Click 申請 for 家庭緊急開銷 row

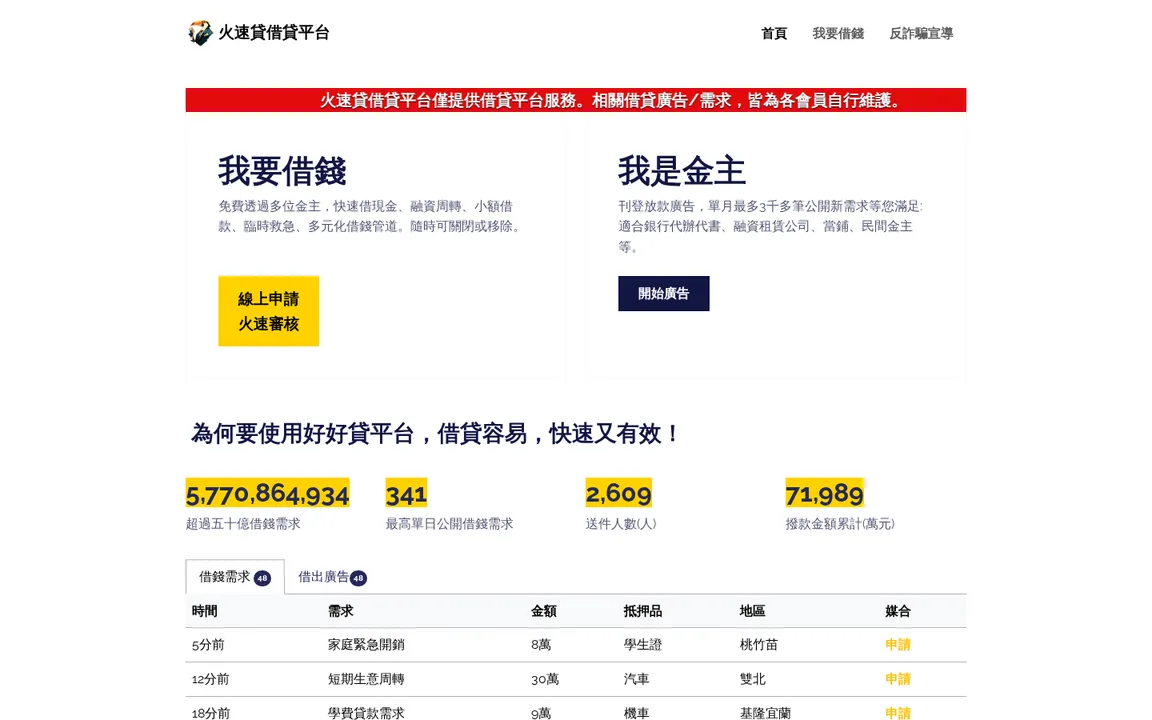tap(898, 644)
